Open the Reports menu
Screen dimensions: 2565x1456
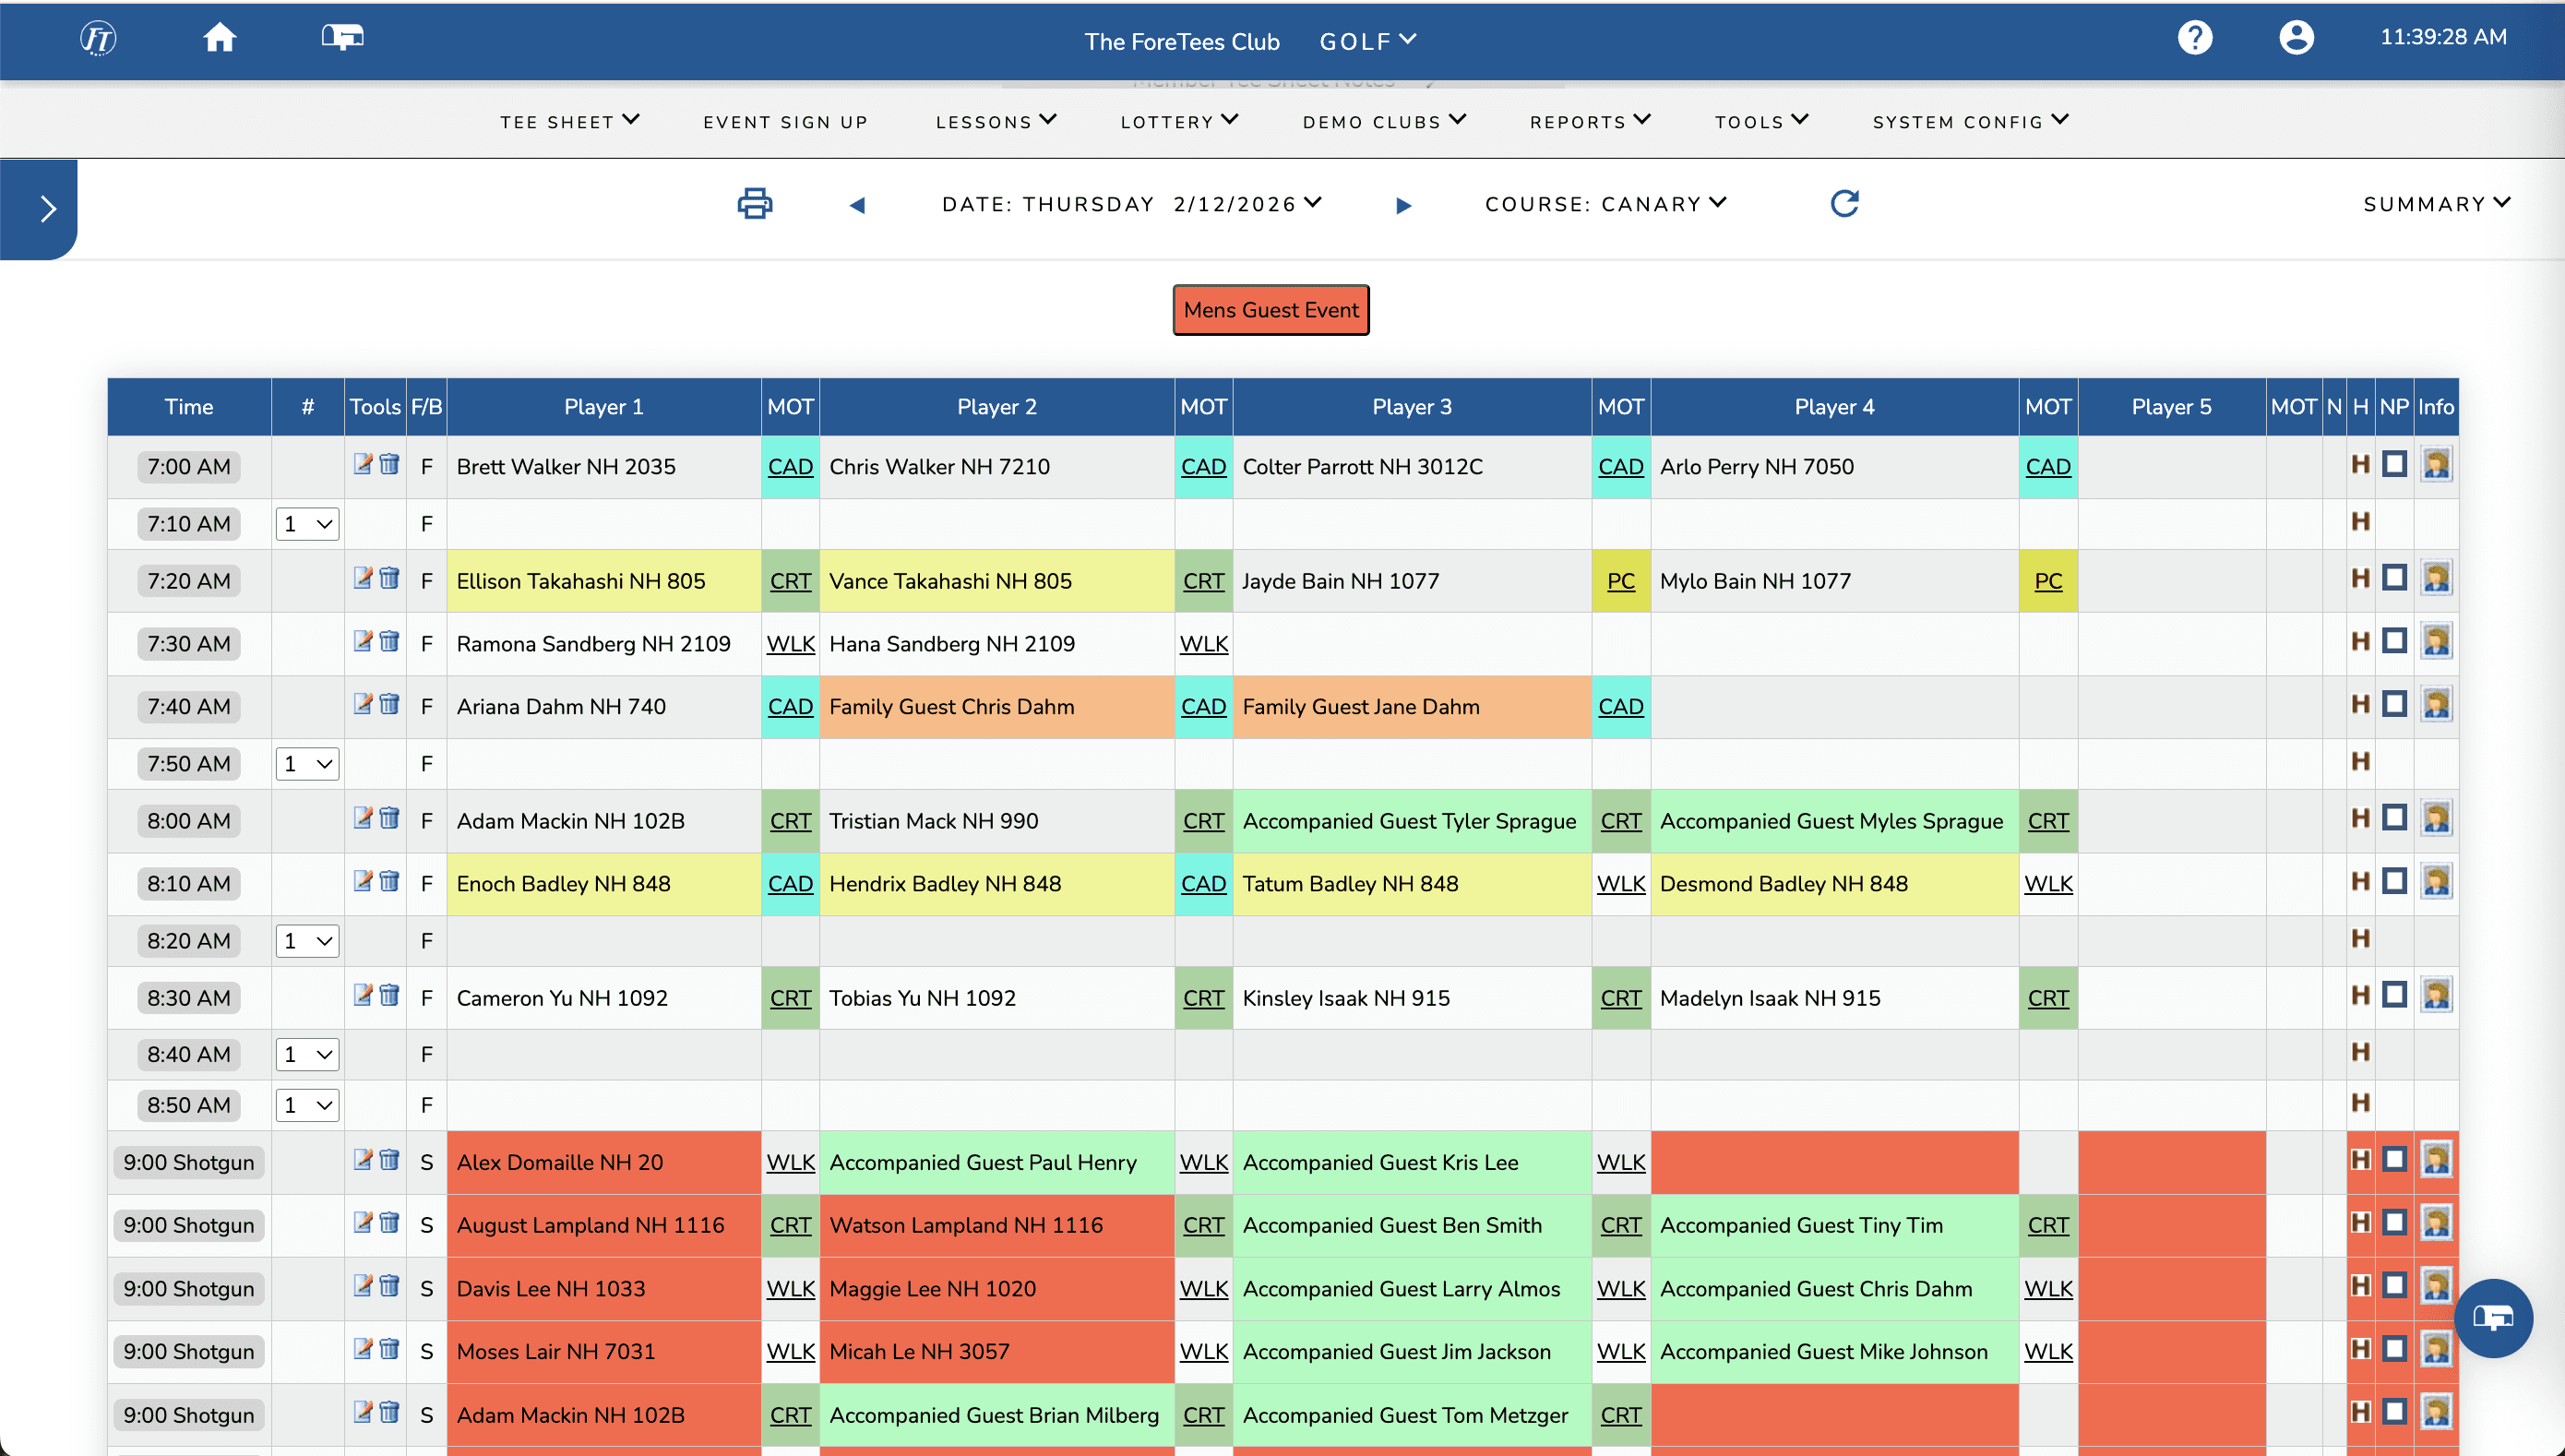pos(1589,122)
